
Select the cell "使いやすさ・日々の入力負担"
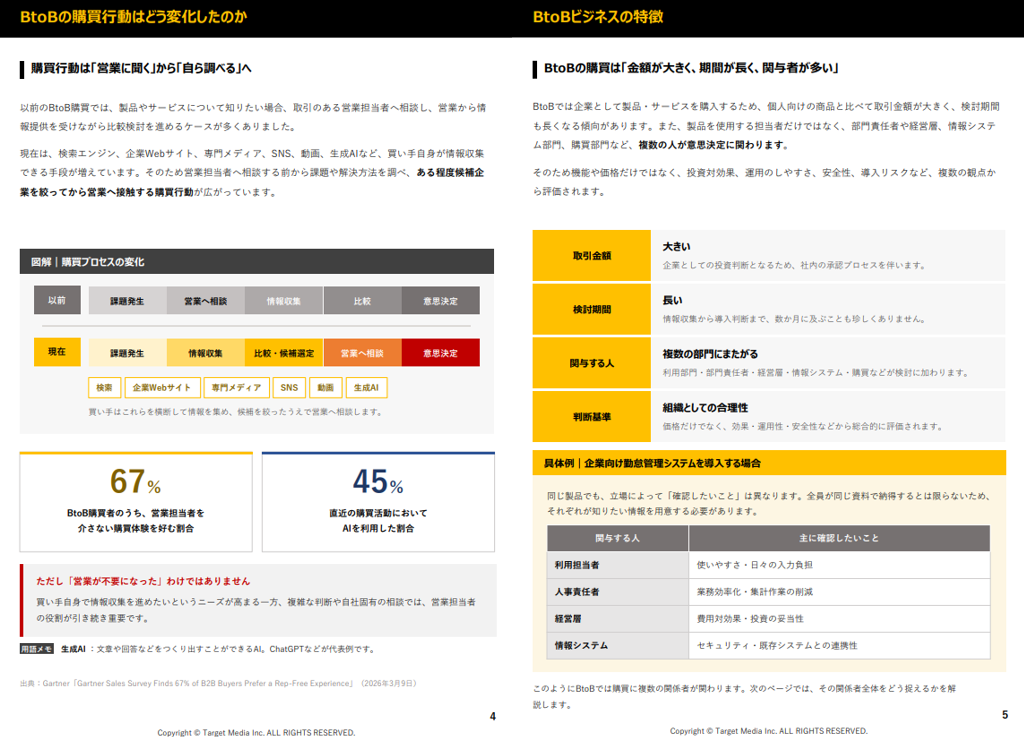839,565
